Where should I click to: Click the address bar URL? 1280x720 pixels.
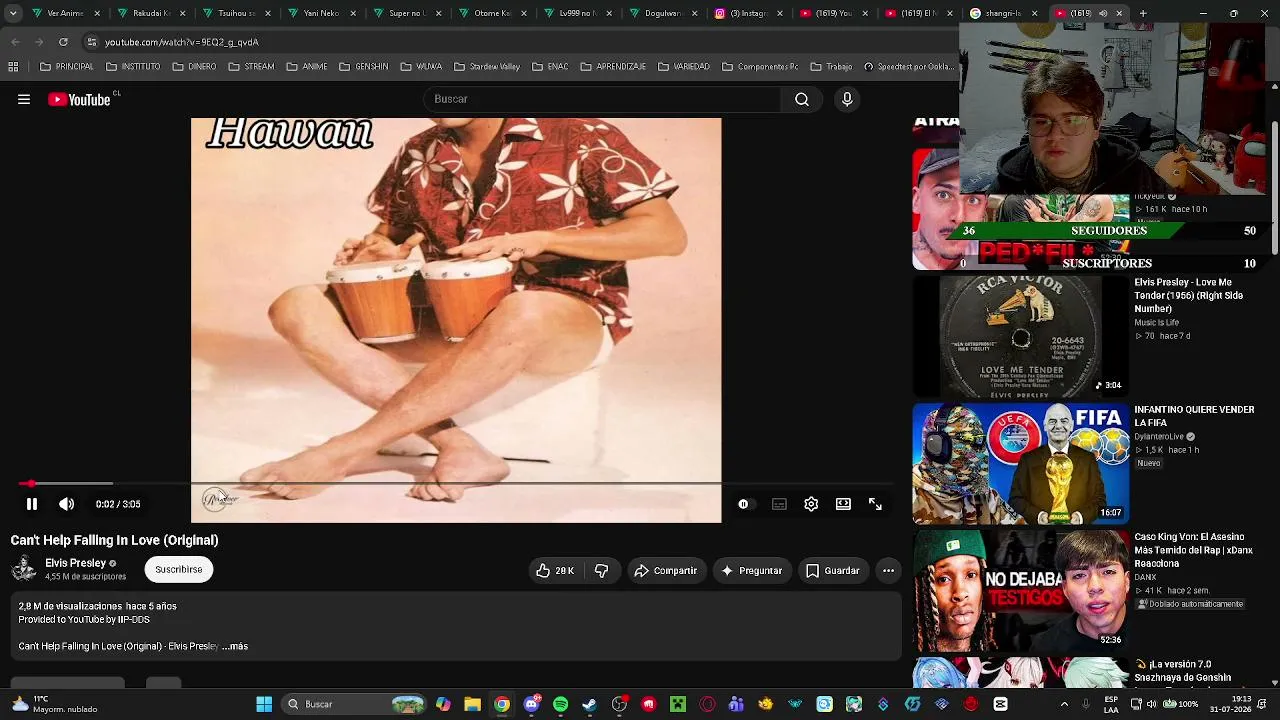[x=182, y=42]
